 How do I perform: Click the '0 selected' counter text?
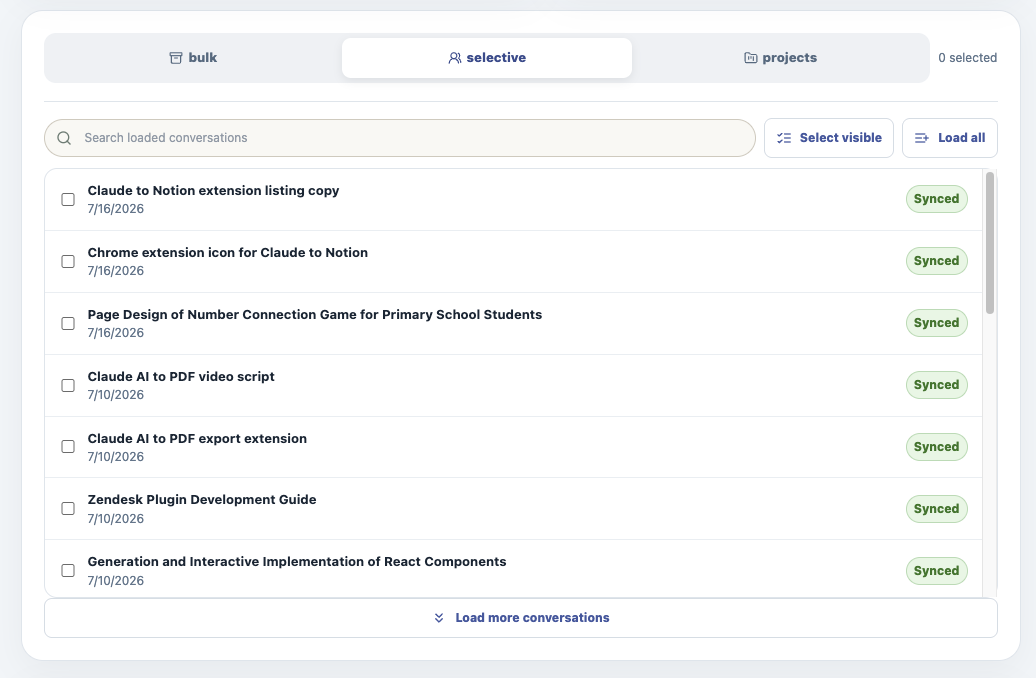point(967,57)
